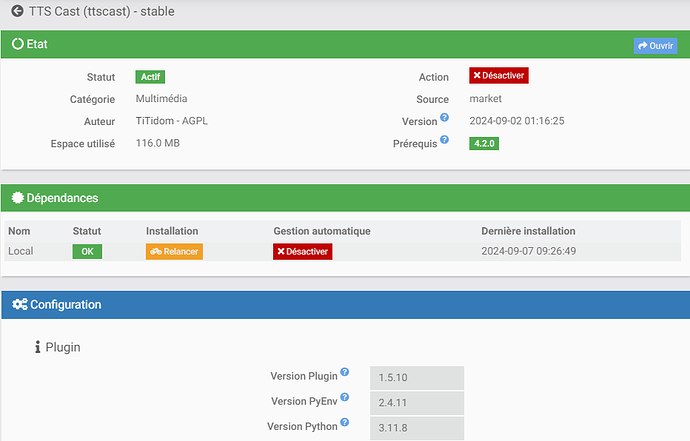Screen dimensions: 690x441
Task: Disable automatic management in the Dépendances row
Action: coord(303,252)
